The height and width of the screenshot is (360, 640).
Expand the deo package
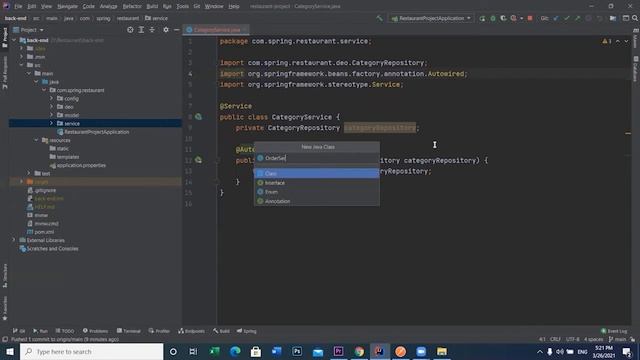pos(51,107)
